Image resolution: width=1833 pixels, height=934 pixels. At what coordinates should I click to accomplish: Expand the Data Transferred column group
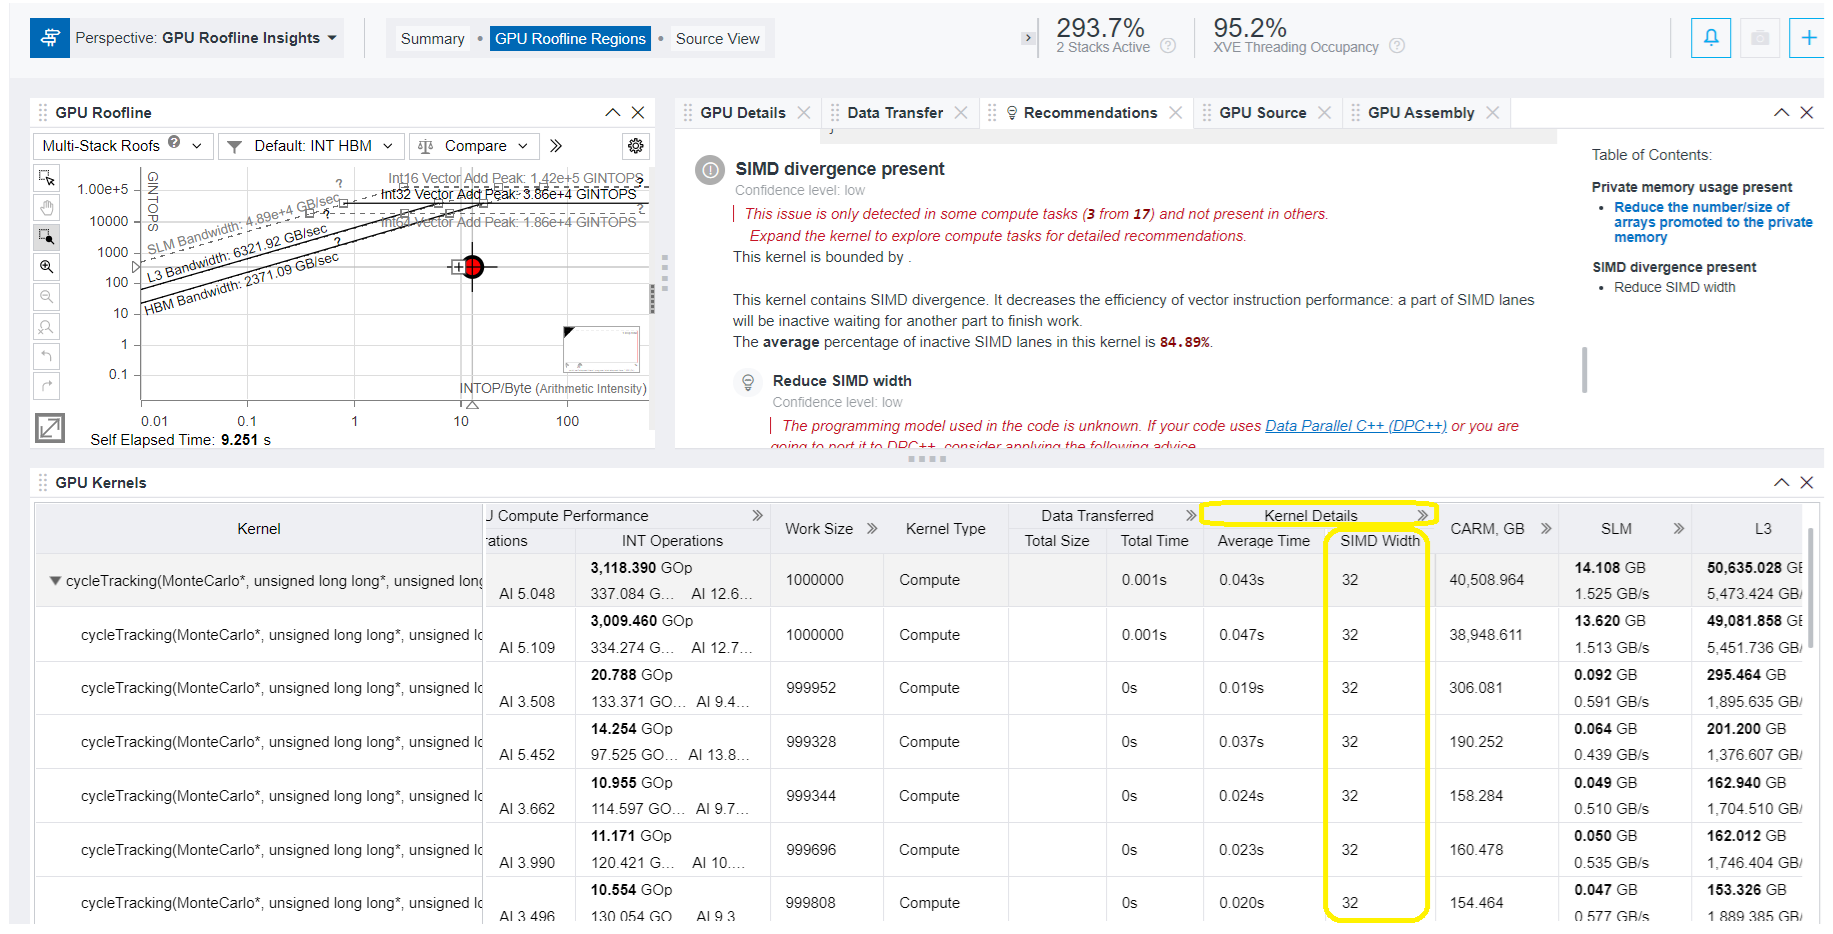(1191, 516)
